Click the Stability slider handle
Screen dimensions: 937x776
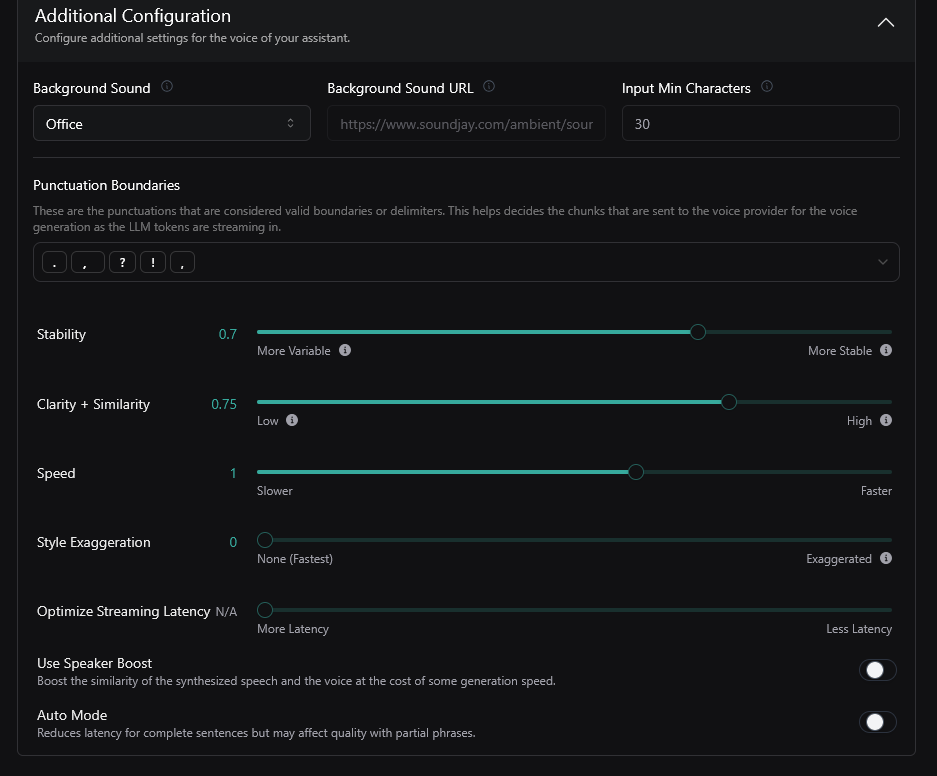point(698,332)
